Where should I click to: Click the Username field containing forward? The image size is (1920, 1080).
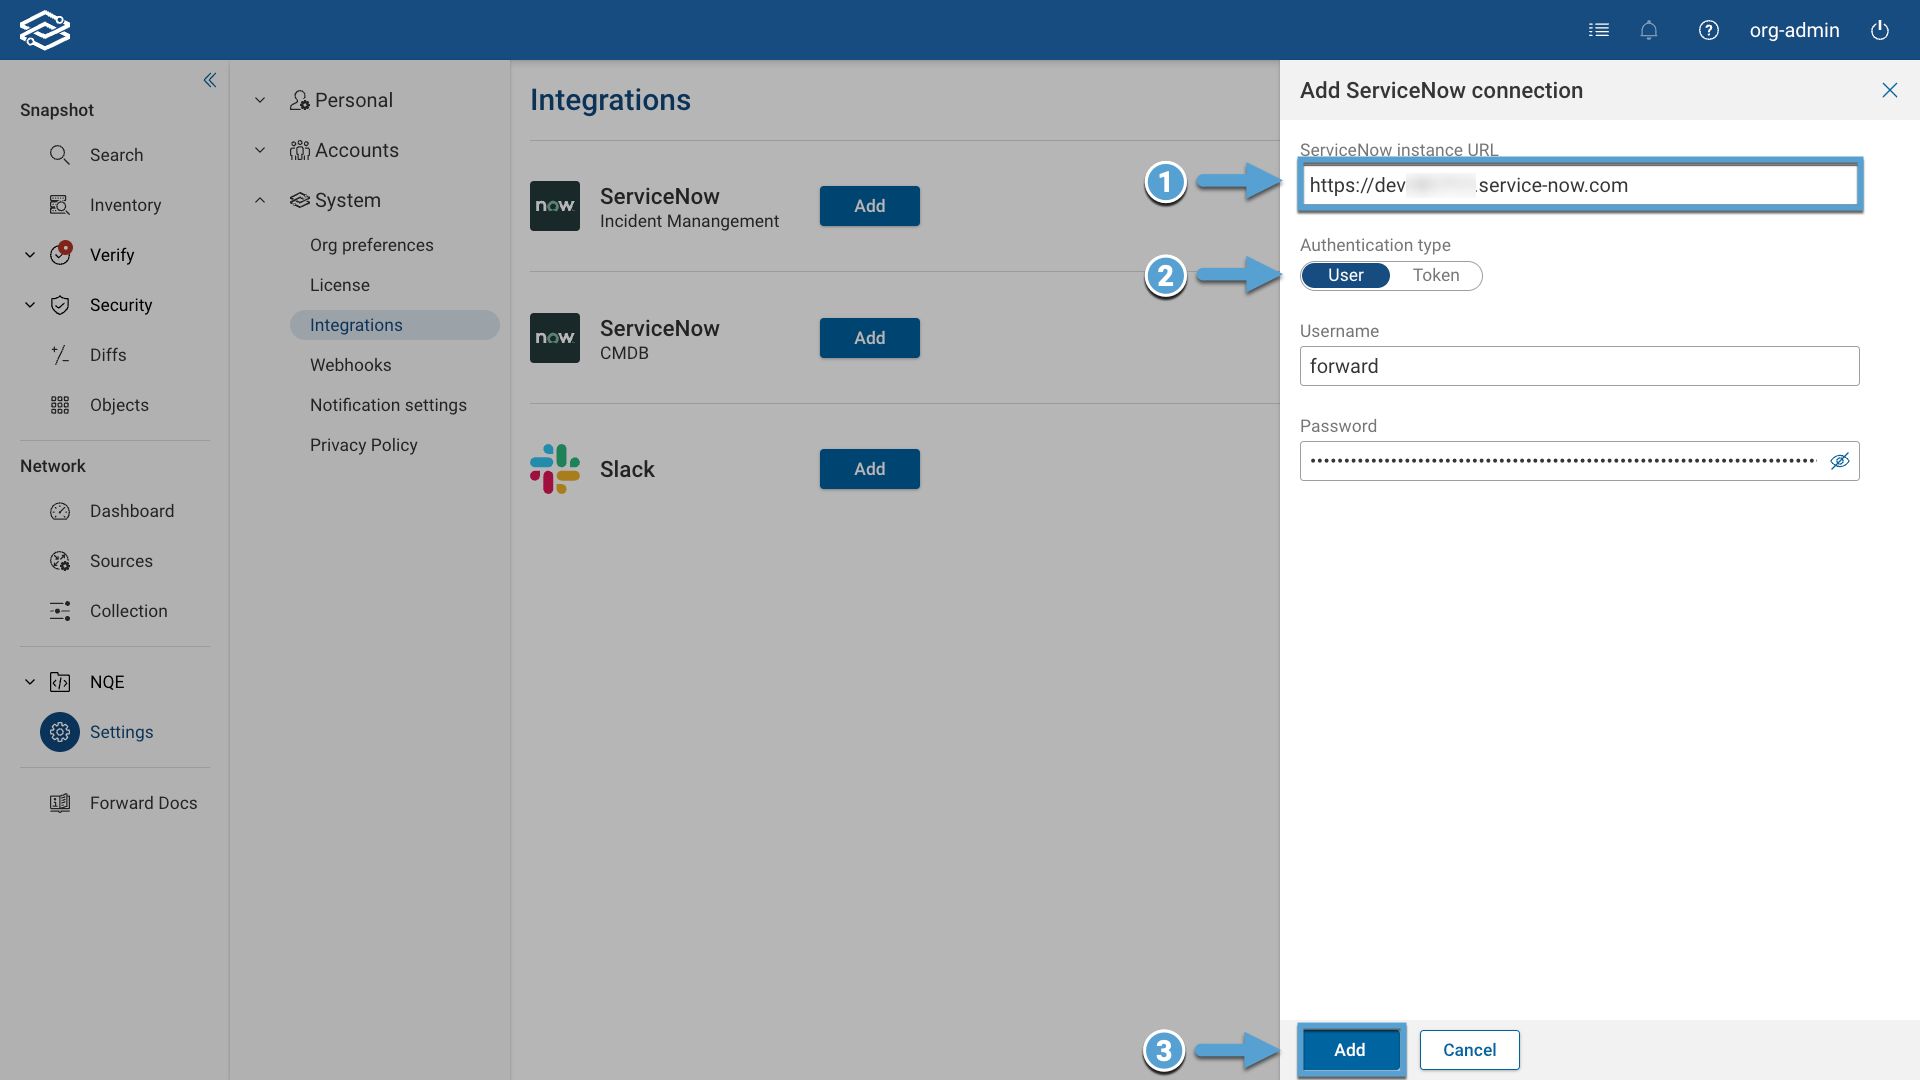click(x=1579, y=366)
